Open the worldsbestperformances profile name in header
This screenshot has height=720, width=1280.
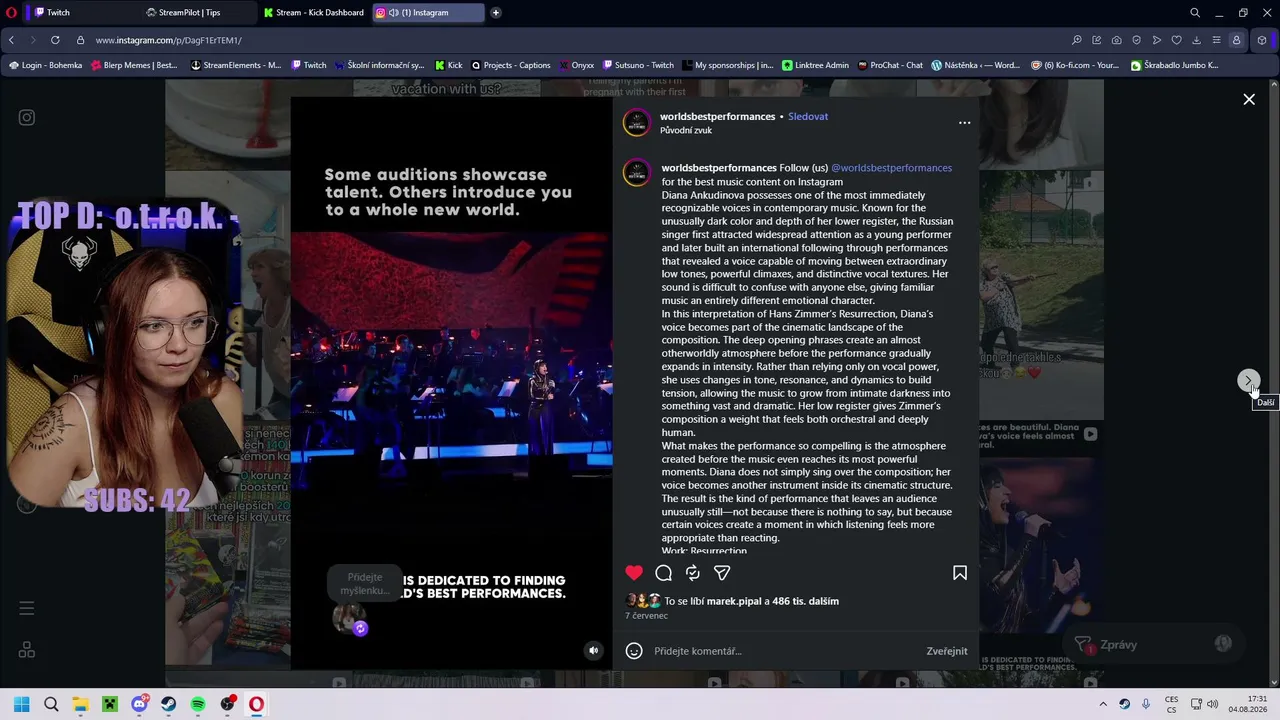[x=717, y=116]
